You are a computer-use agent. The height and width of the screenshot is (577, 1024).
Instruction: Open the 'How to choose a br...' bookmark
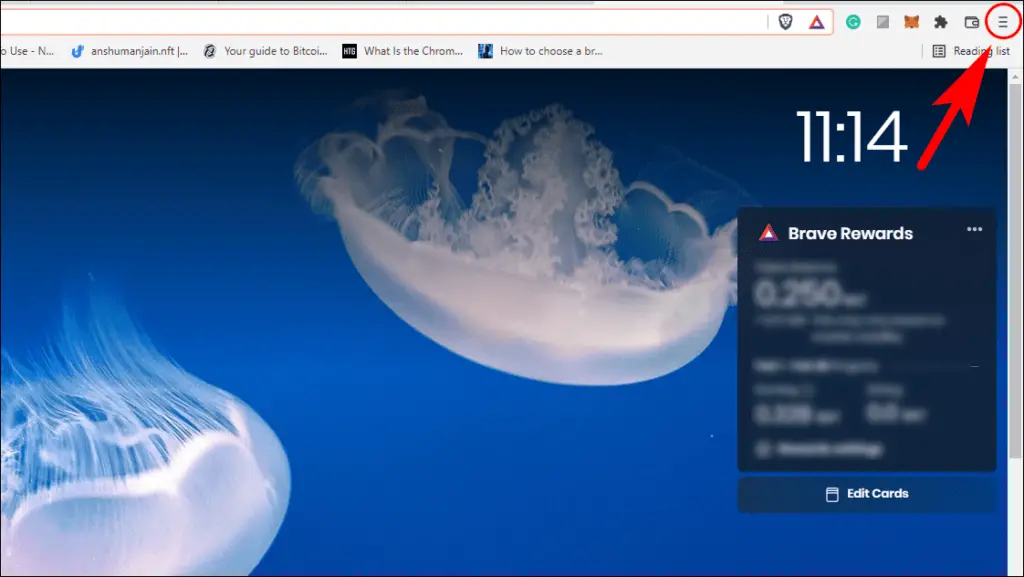point(540,51)
